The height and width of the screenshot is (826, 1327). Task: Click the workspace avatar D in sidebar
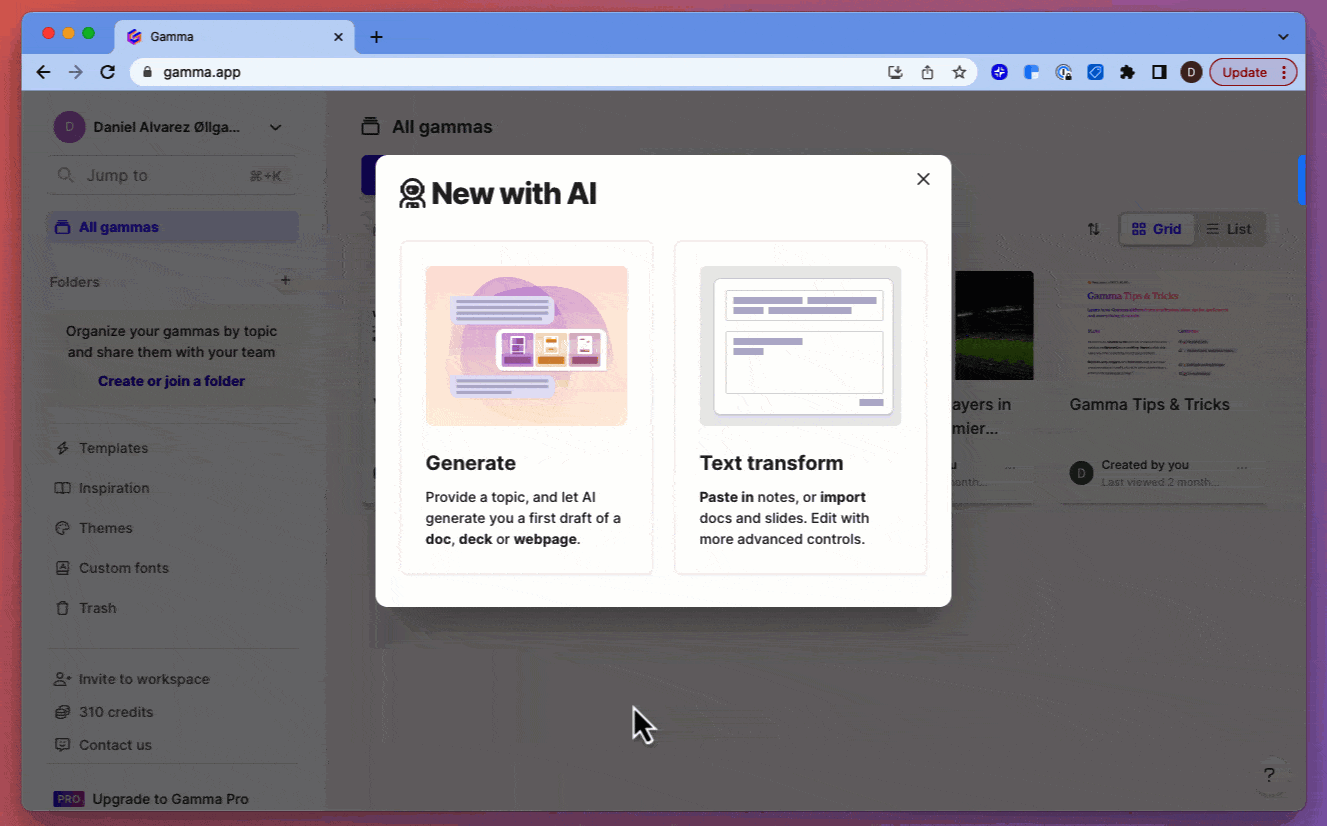(69, 127)
